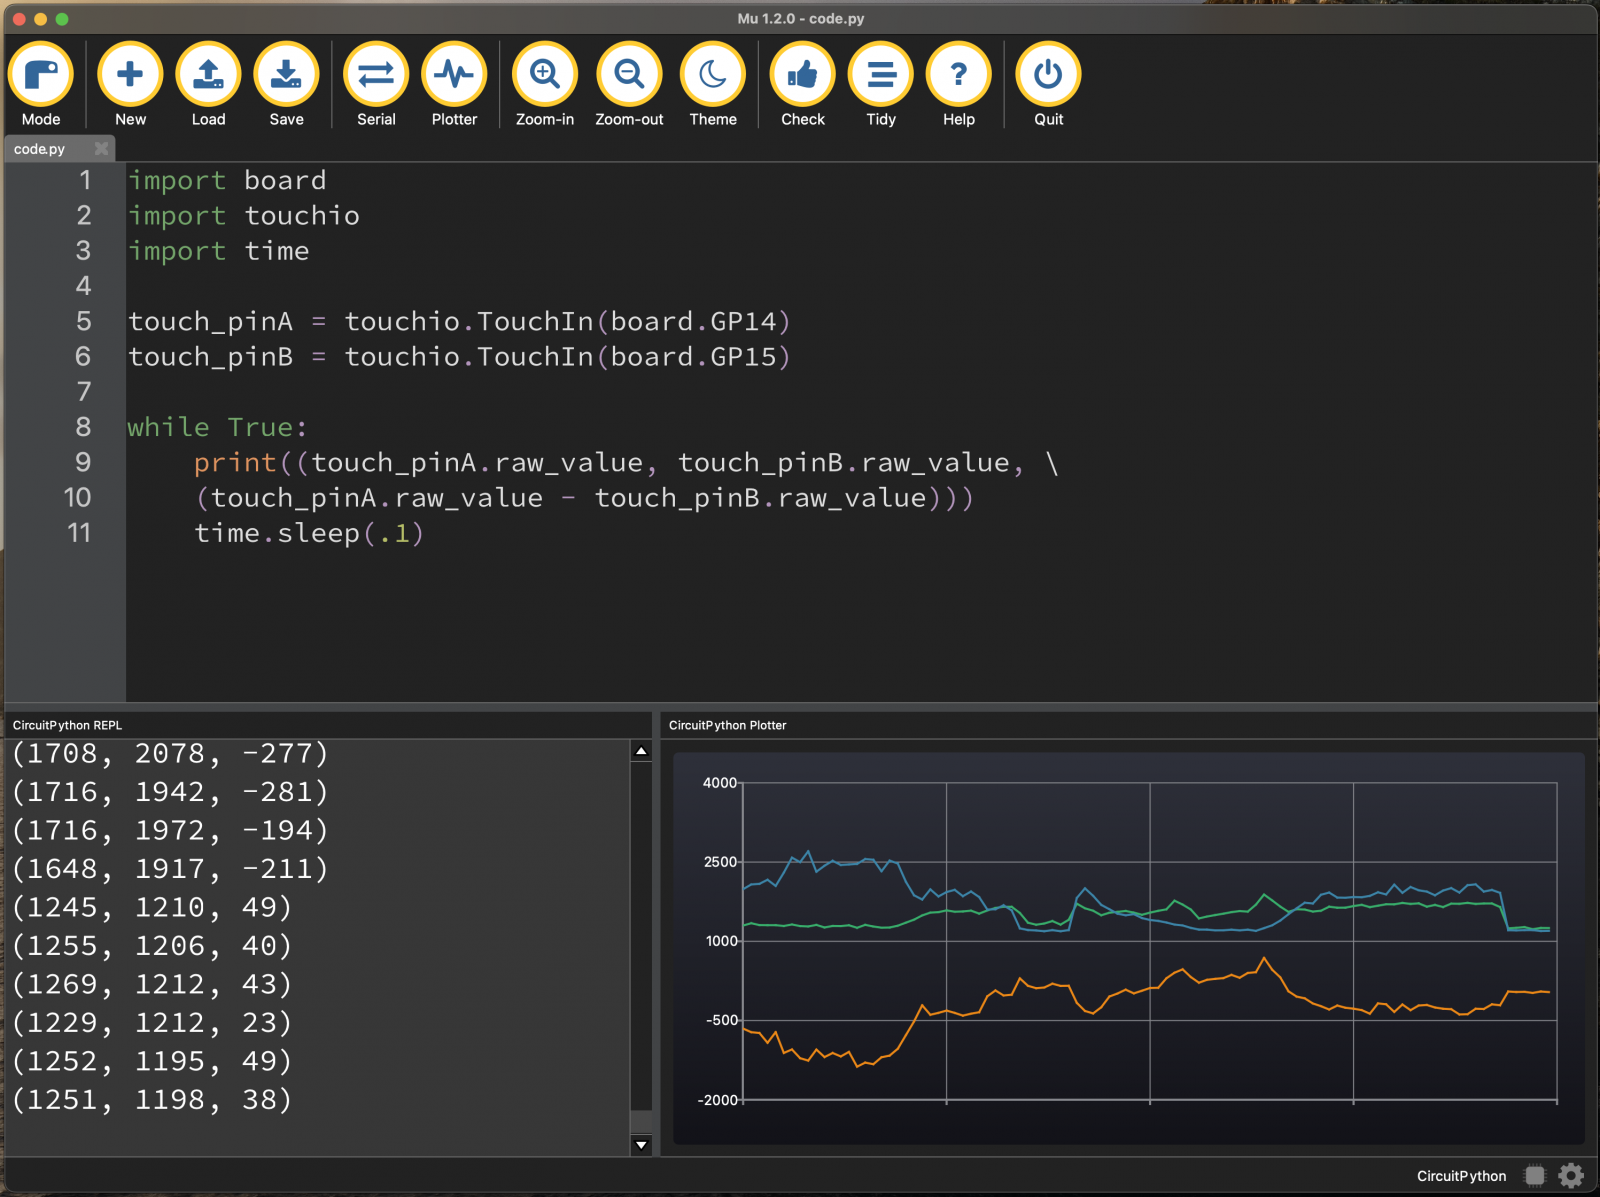Zoom in on the editor text
The image size is (1600, 1197).
click(x=545, y=76)
